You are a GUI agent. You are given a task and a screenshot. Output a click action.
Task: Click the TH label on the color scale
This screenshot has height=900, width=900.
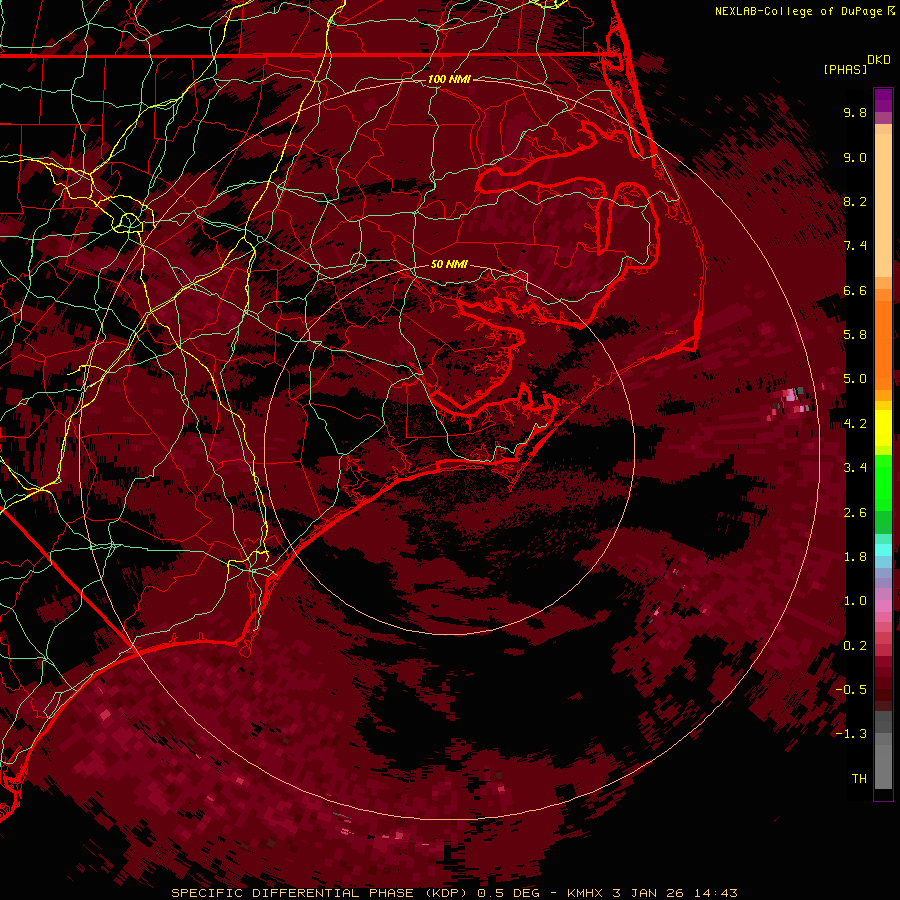[859, 779]
